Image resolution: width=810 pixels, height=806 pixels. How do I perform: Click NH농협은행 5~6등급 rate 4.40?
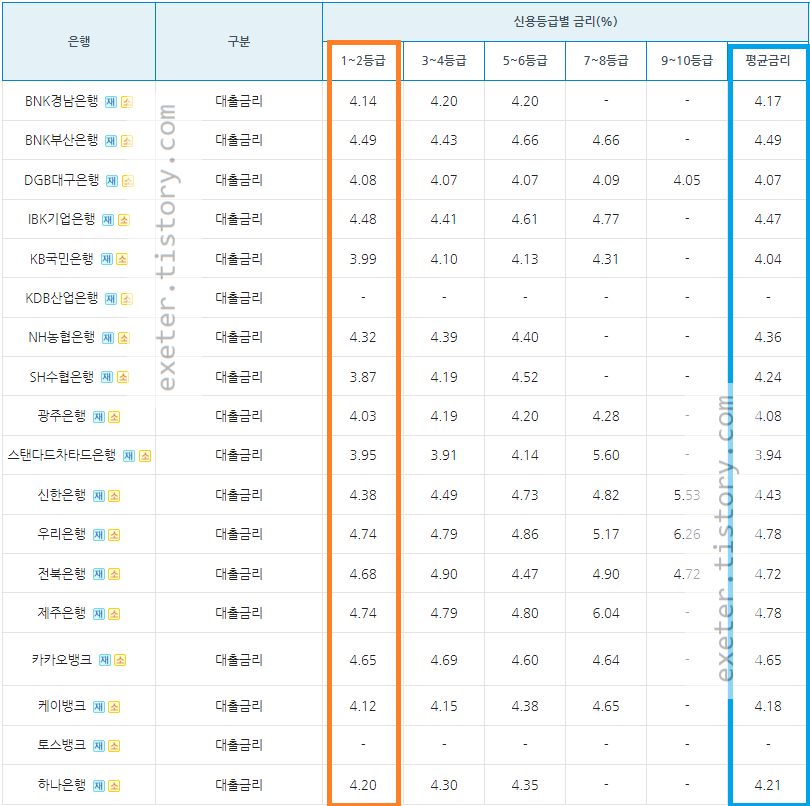point(525,338)
